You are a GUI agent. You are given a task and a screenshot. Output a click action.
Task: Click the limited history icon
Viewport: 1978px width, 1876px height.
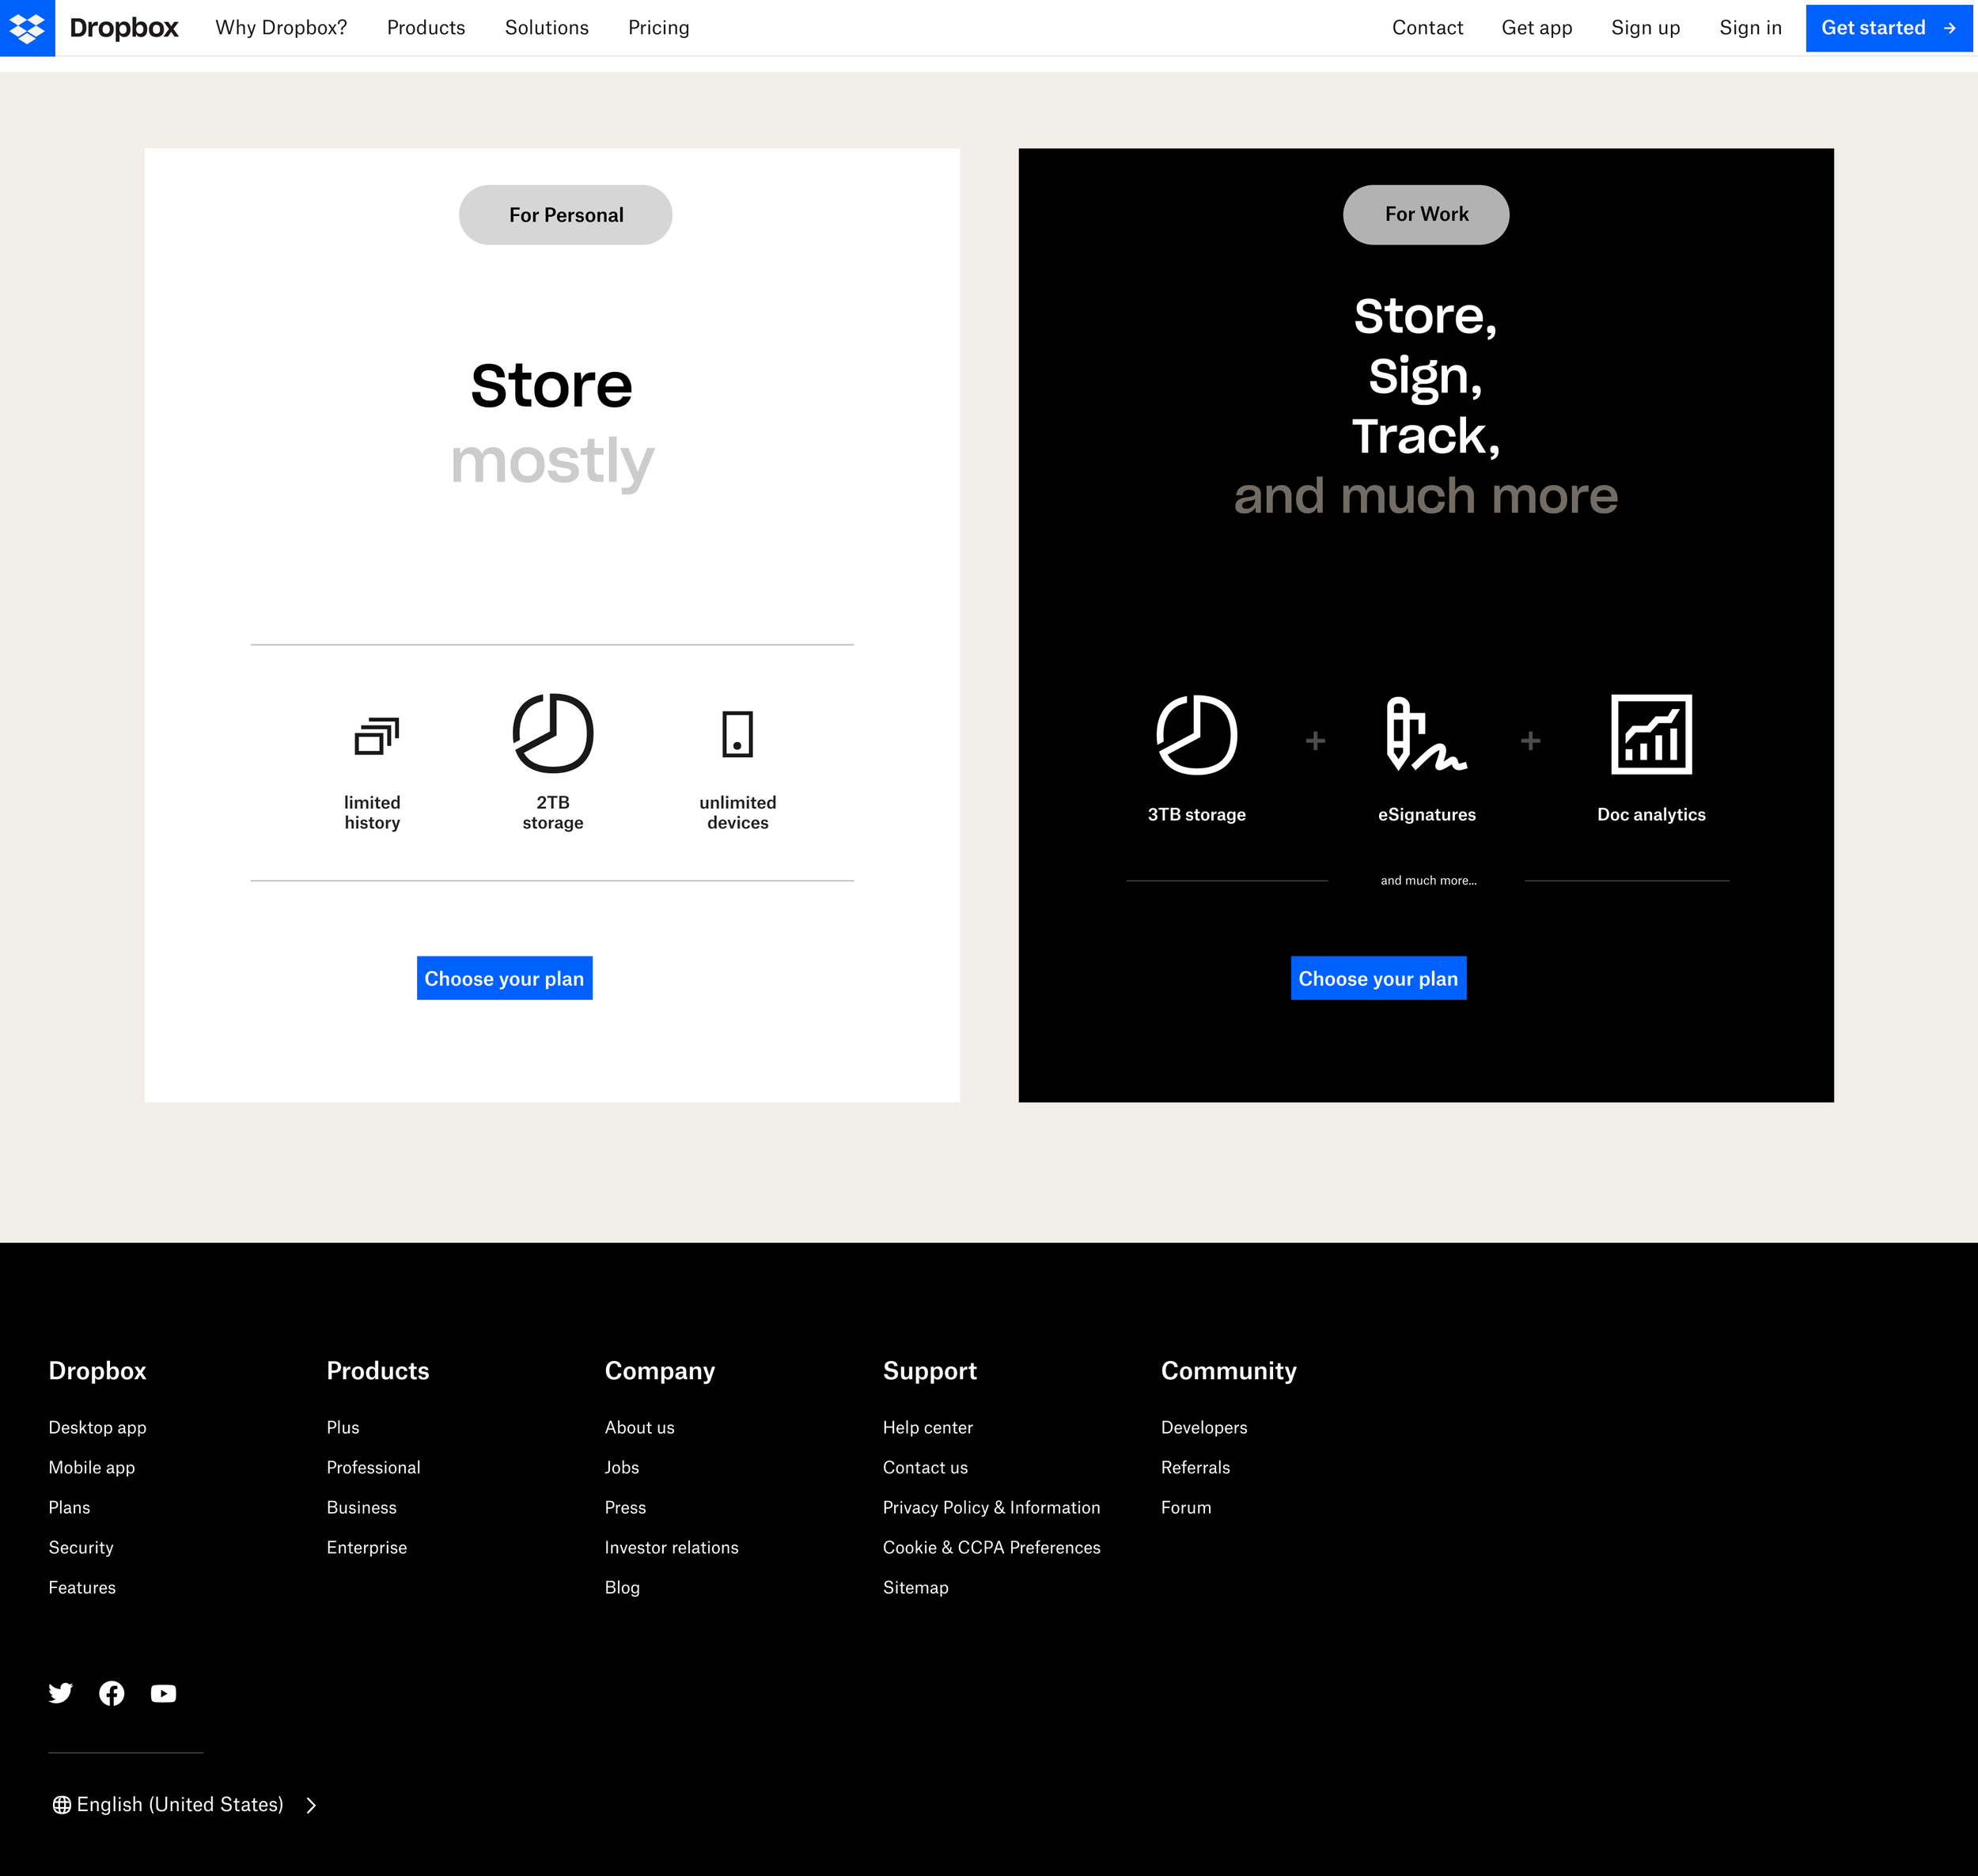tap(377, 736)
